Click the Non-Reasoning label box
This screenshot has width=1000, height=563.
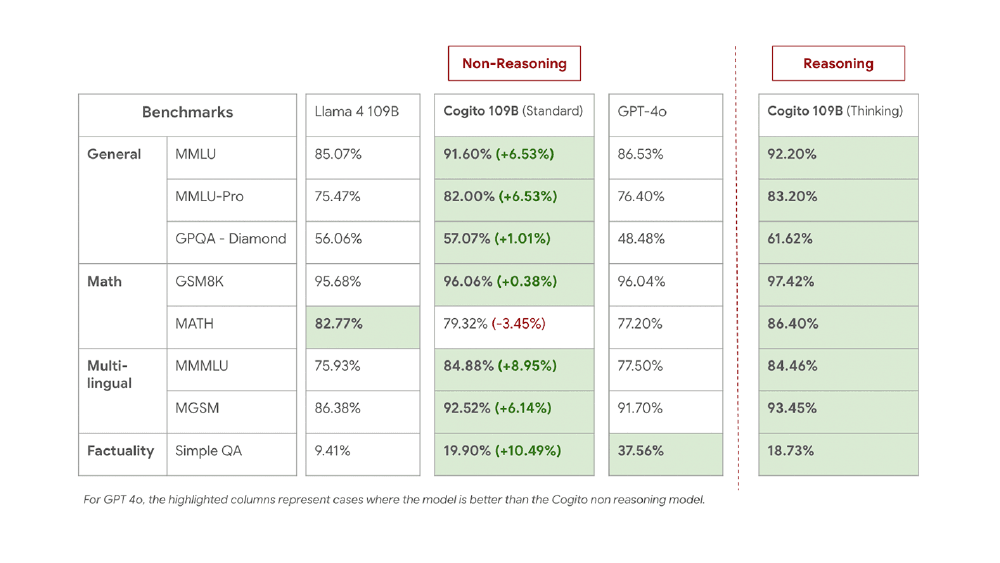[x=514, y=64]
